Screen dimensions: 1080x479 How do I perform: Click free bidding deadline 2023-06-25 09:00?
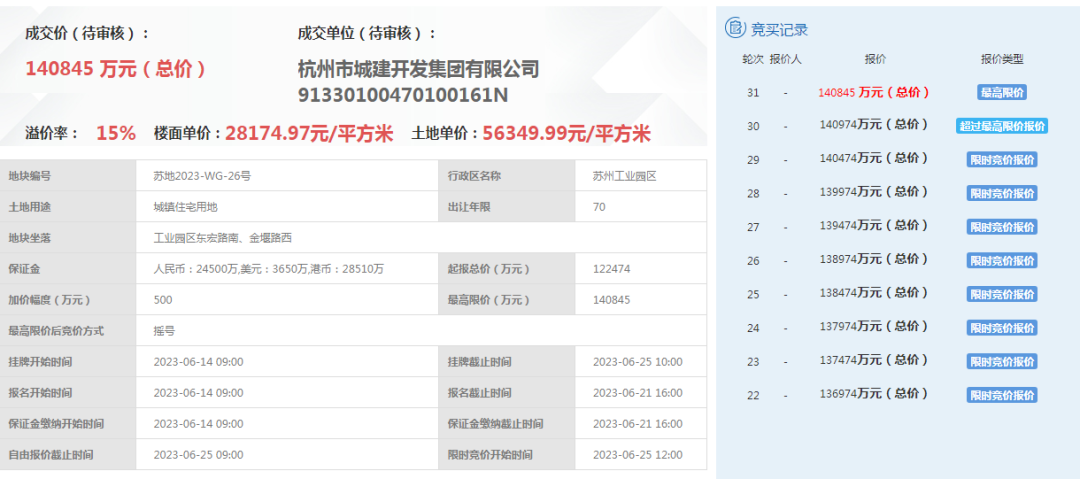198,455
